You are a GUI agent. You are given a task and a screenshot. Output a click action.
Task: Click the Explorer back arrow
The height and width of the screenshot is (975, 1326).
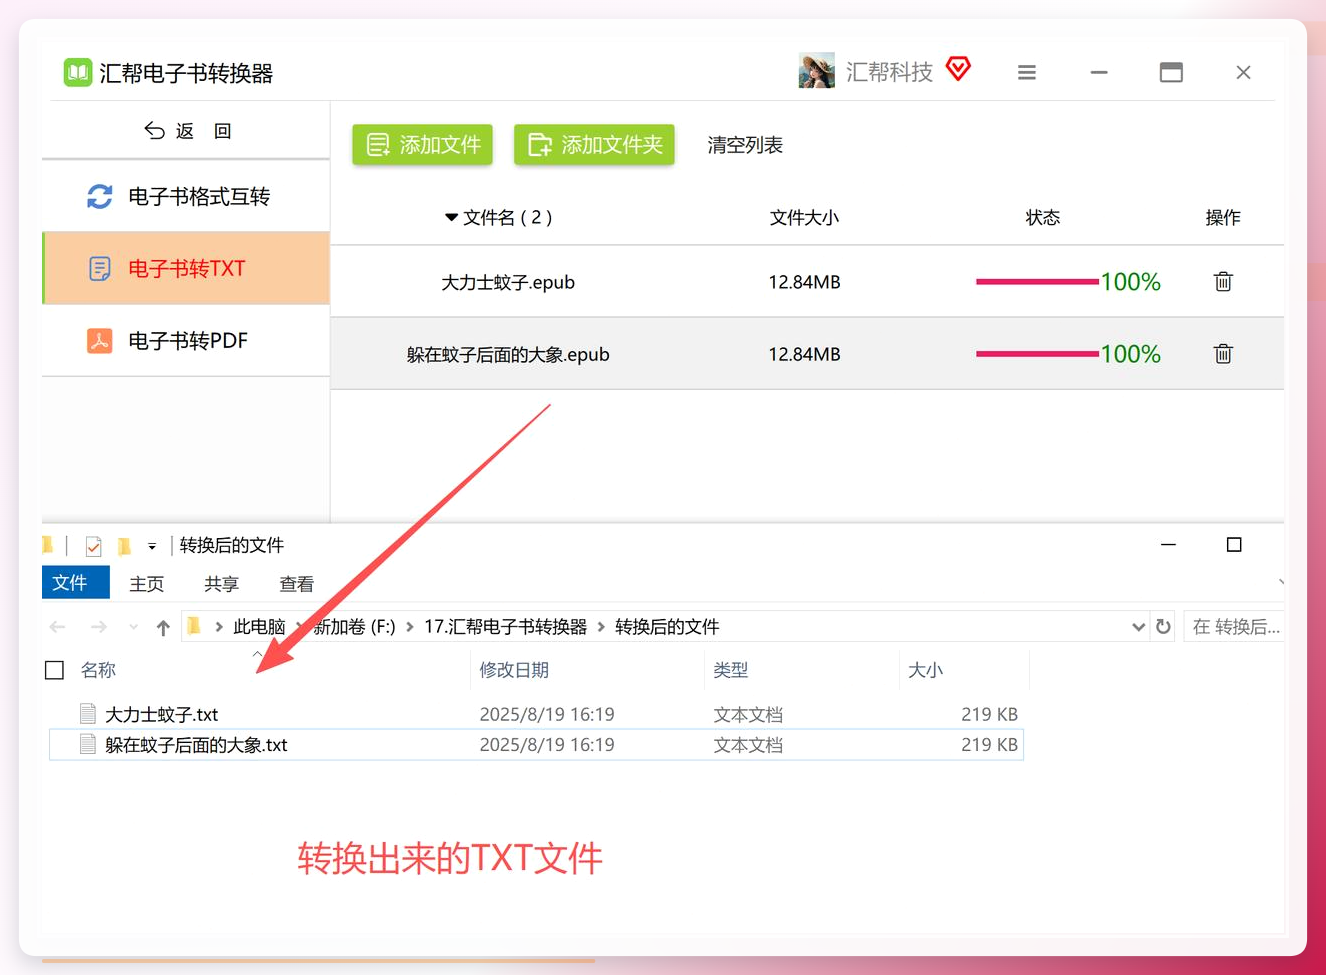(58, 627)
